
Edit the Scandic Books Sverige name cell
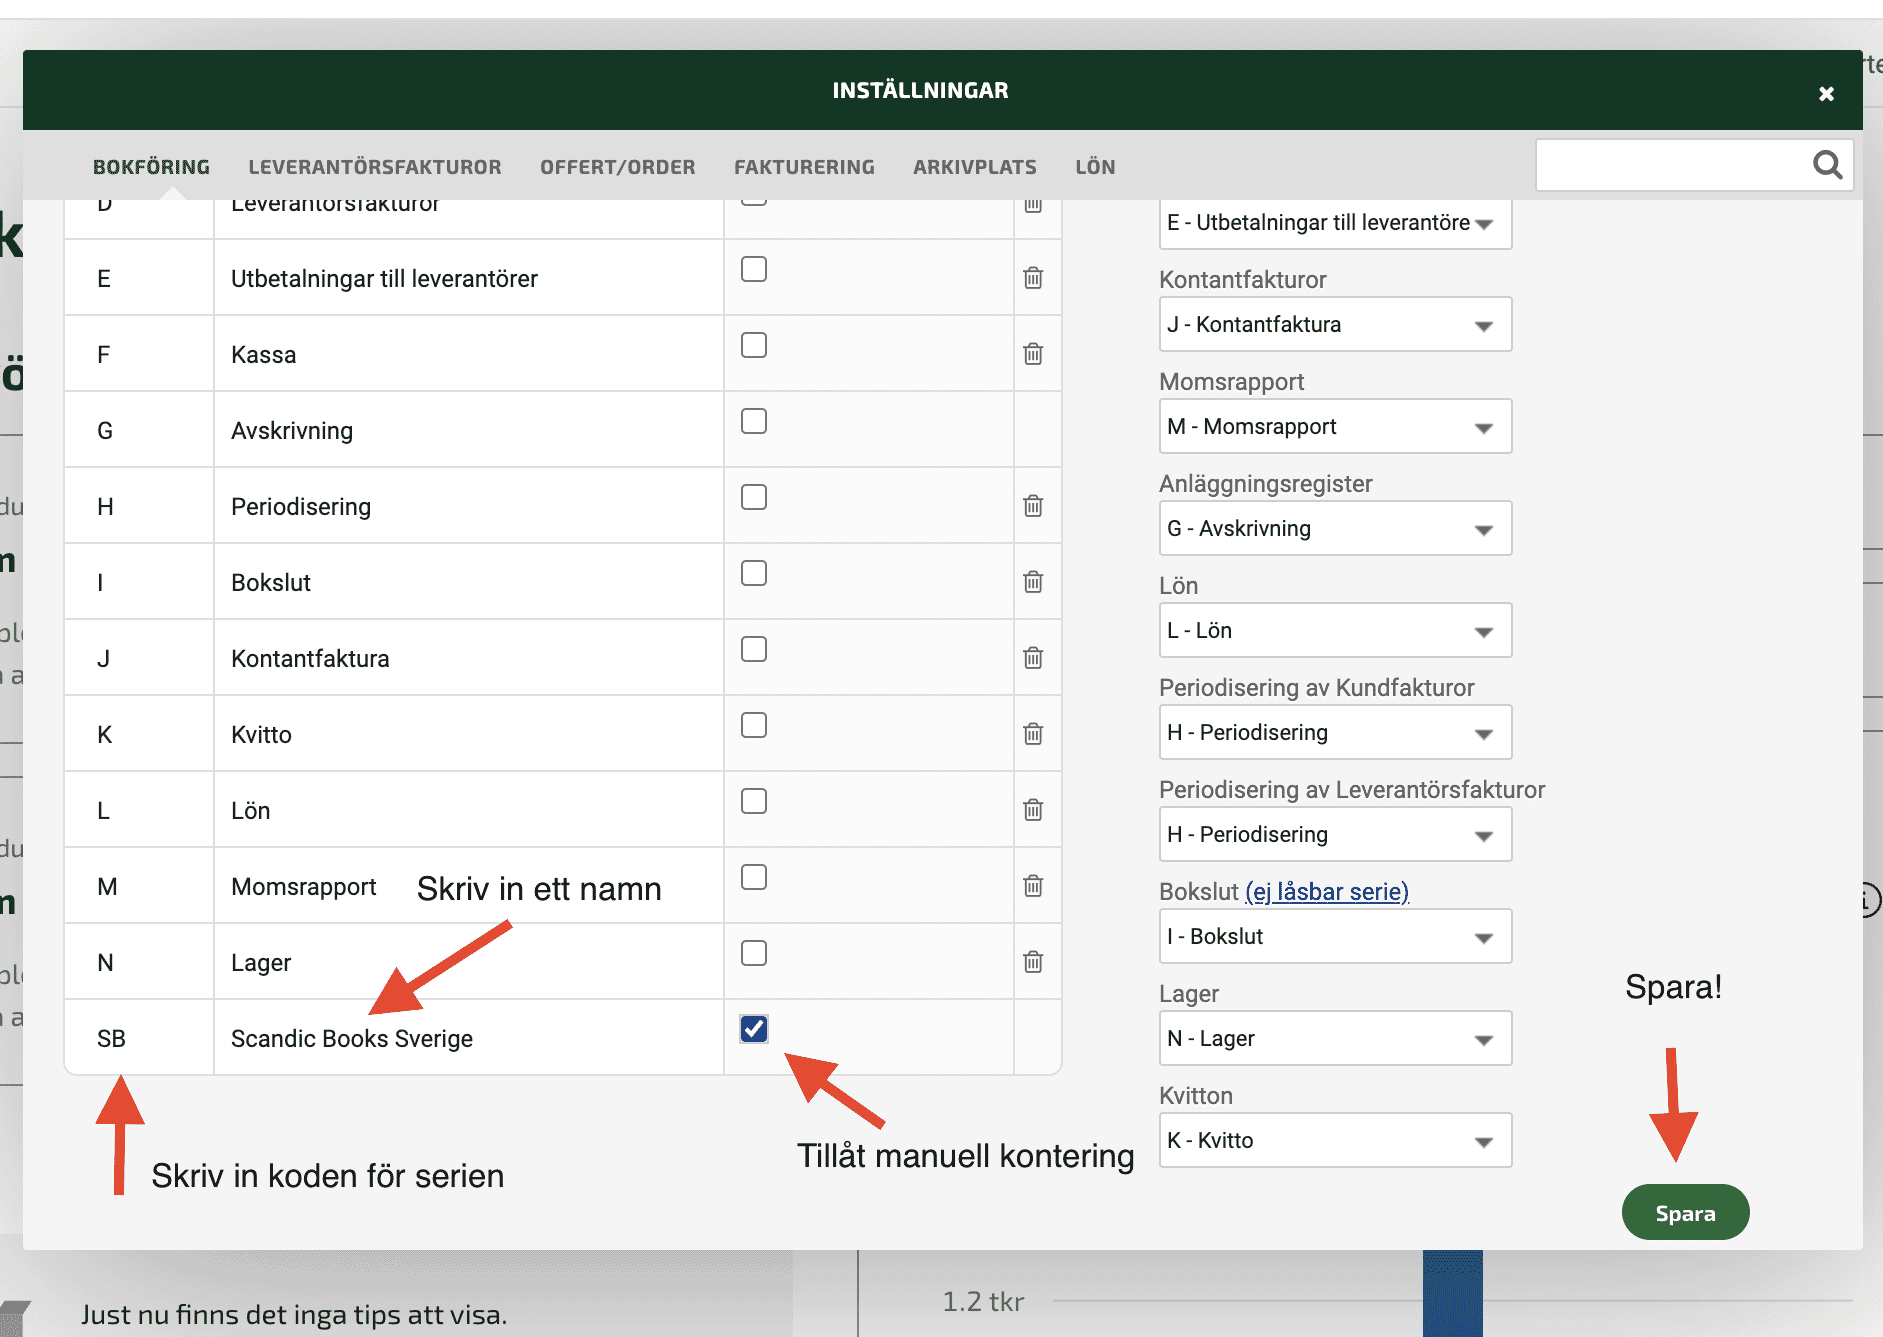[x=468, y=1038]
